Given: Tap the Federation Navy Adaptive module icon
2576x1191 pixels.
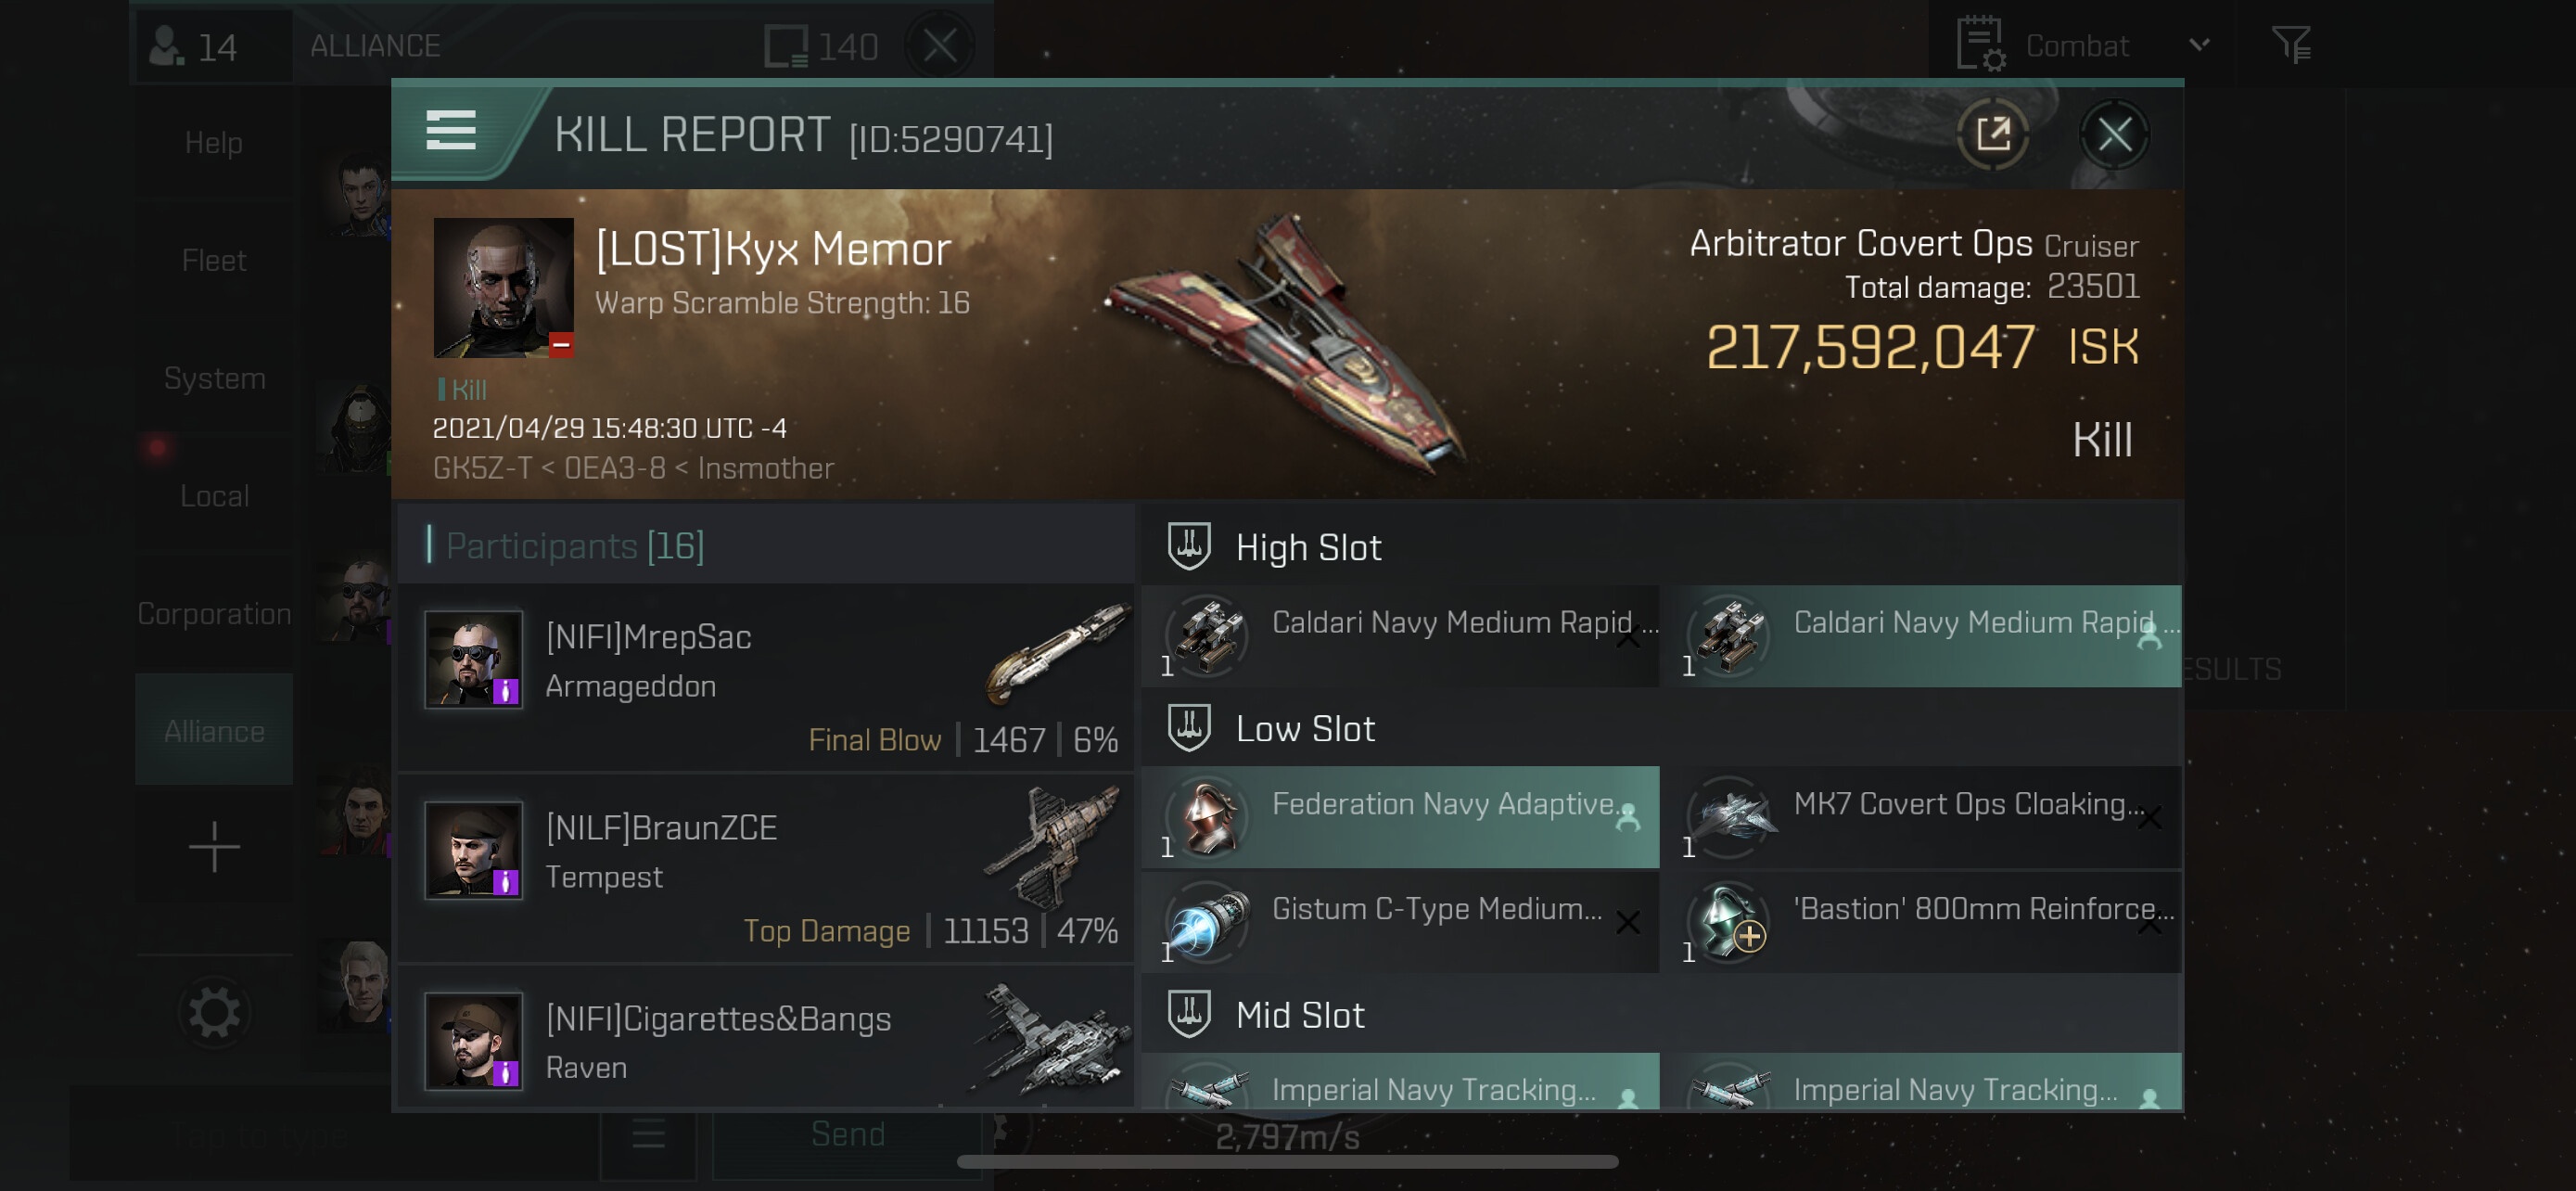Looking at the screenshot, I should pyautogui.click(x=1207, y=816).
